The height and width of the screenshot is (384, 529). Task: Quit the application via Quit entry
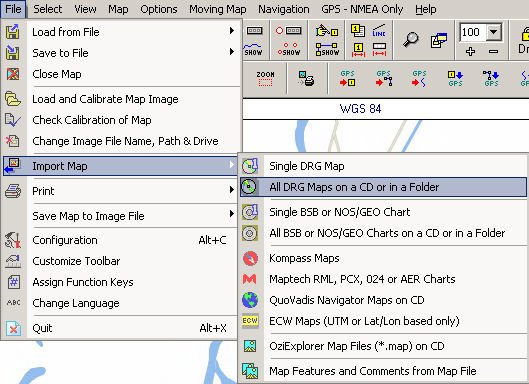pos(121,328)
